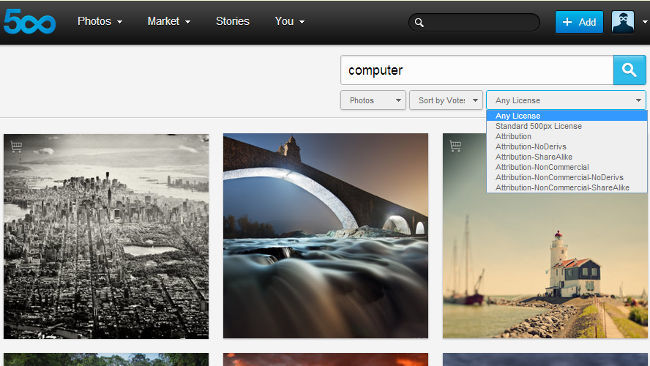
Task: Choose the 'Attribution' license option
Action: point(567,136)
